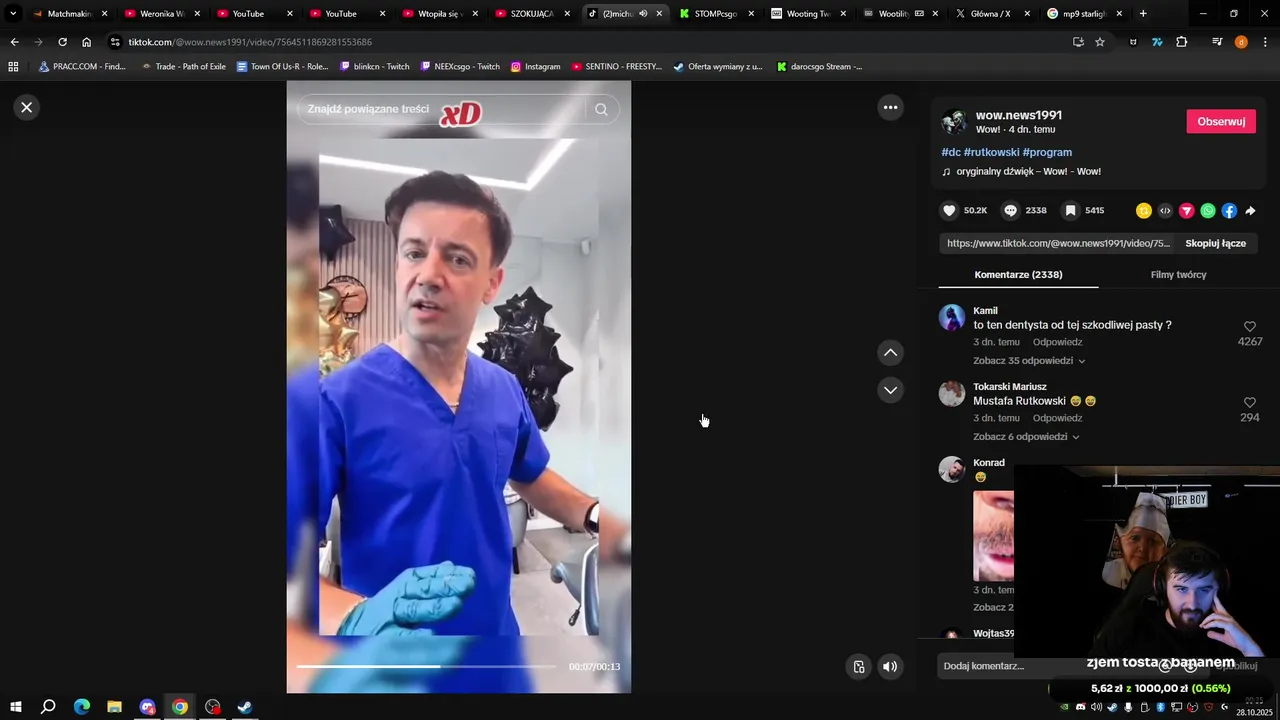Get the embed code with the </> icon
The width and height of the screenshot is (1280, 720).
[1165, 210]
